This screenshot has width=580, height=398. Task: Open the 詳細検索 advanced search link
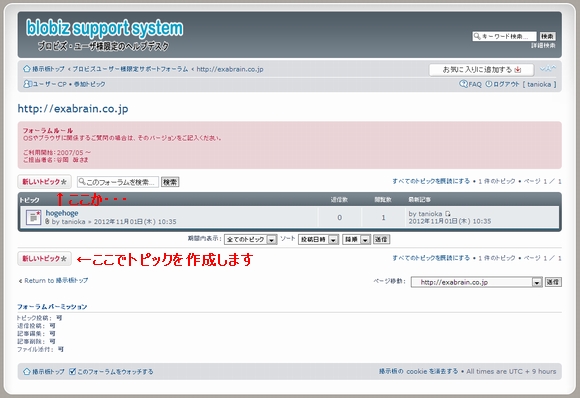coord(543,45)
